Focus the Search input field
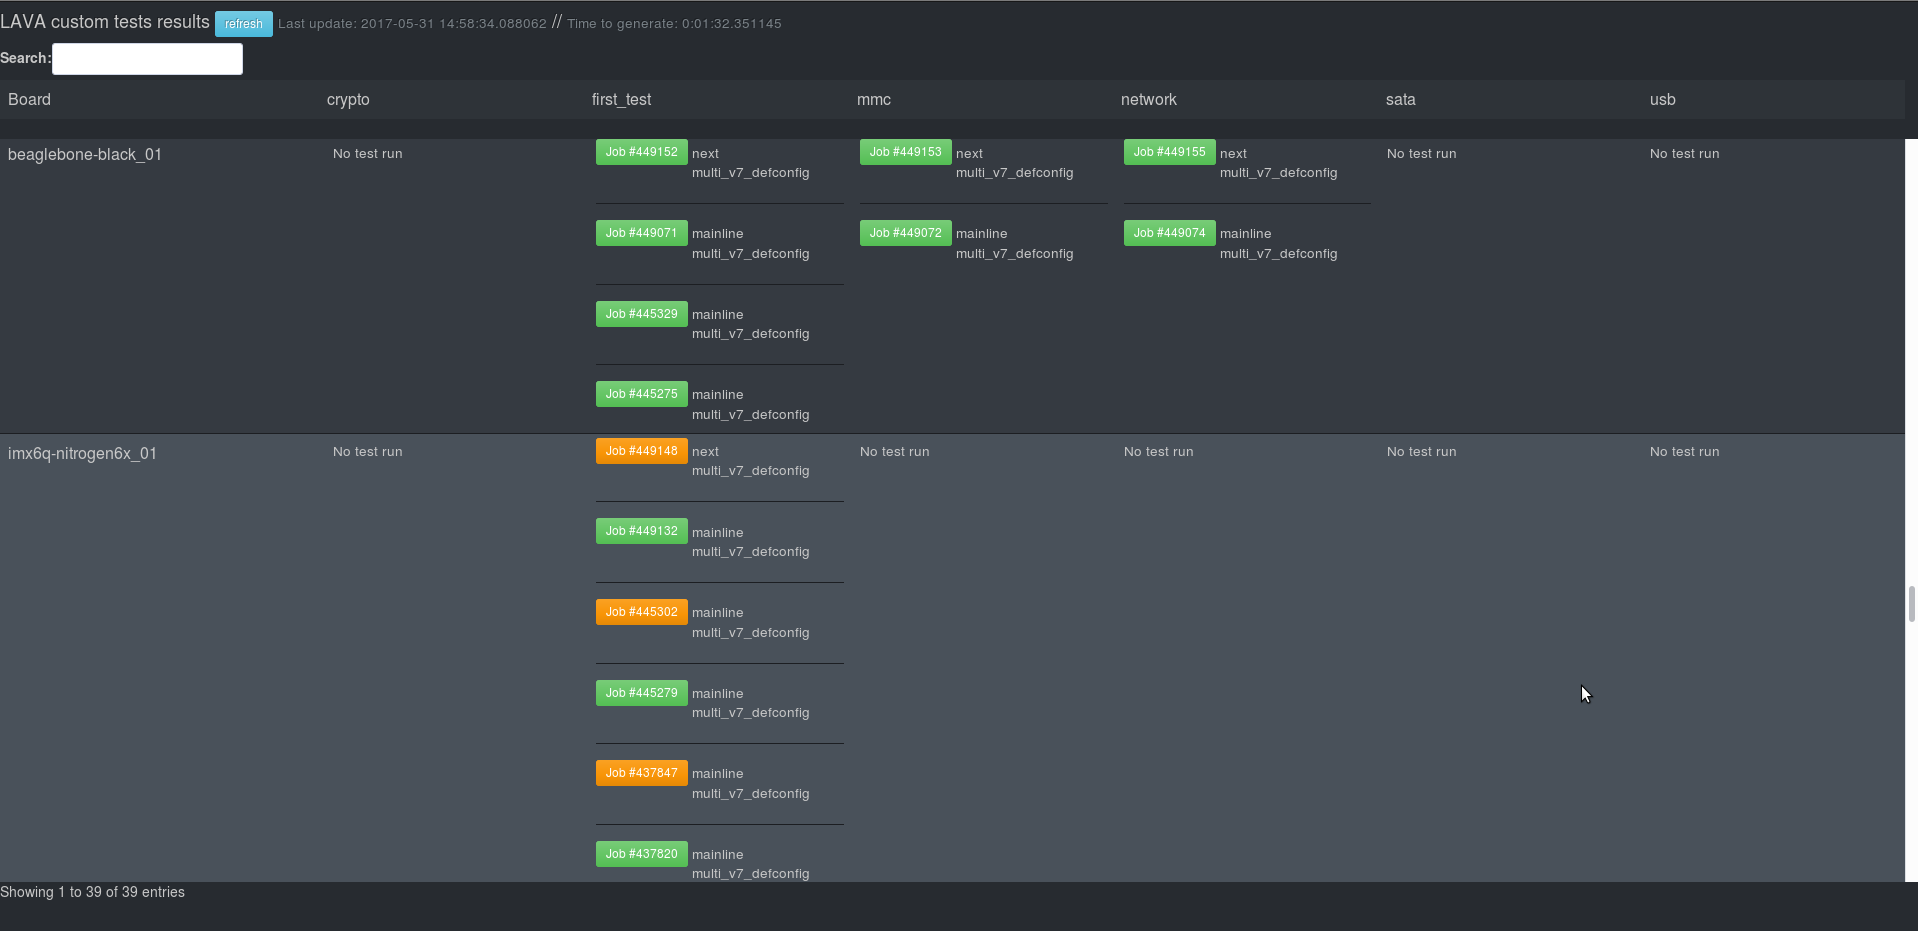 tap(147, 59)
